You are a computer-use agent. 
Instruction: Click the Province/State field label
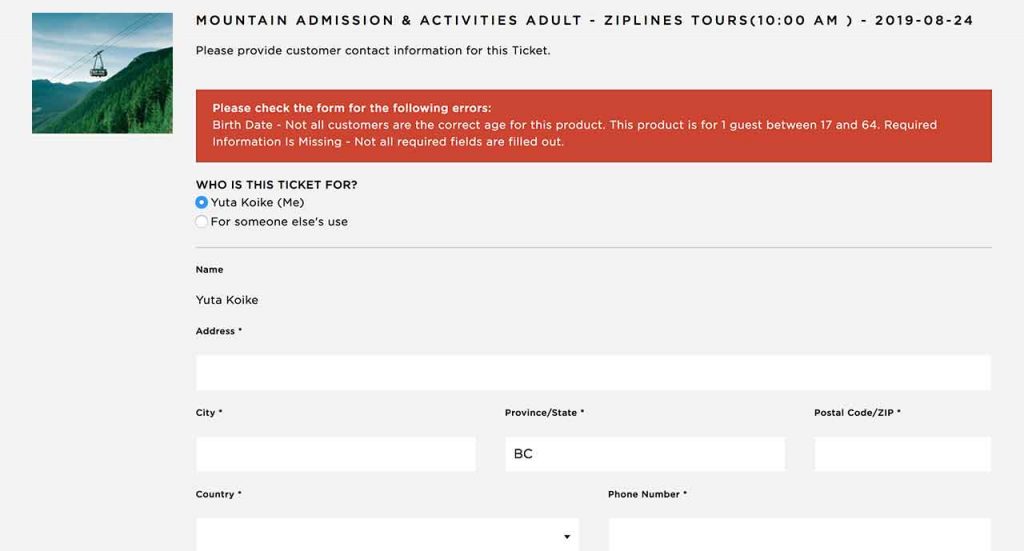(x=544, y=413)
